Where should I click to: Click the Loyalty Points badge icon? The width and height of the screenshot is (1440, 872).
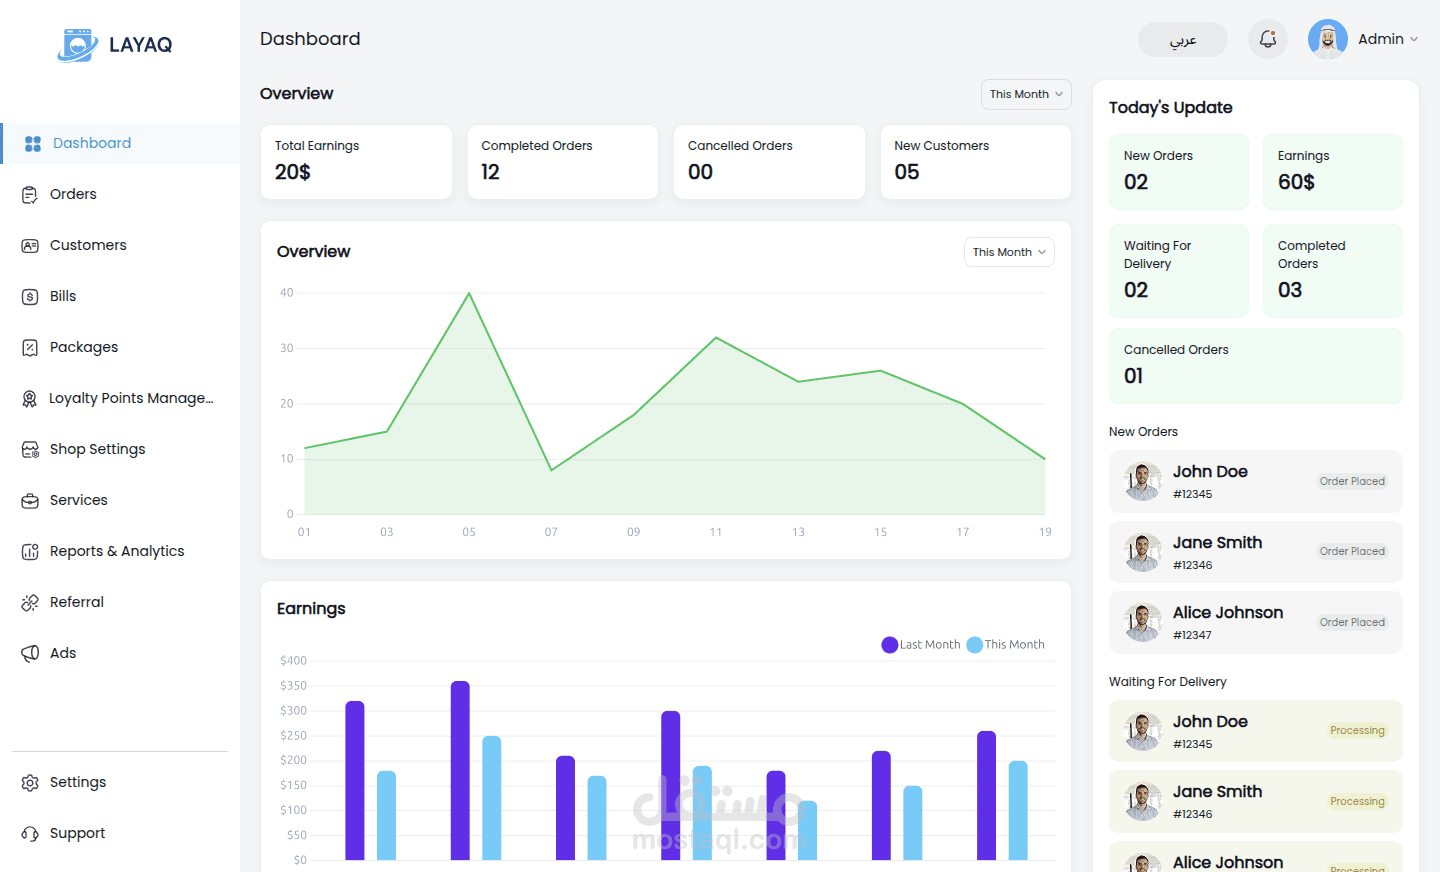click(30, 399)
